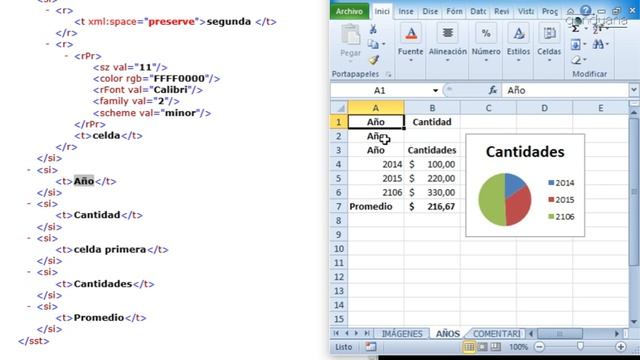640x360 pixels.
Task: Click the Select All corner triangle
Action: [340, 108]
